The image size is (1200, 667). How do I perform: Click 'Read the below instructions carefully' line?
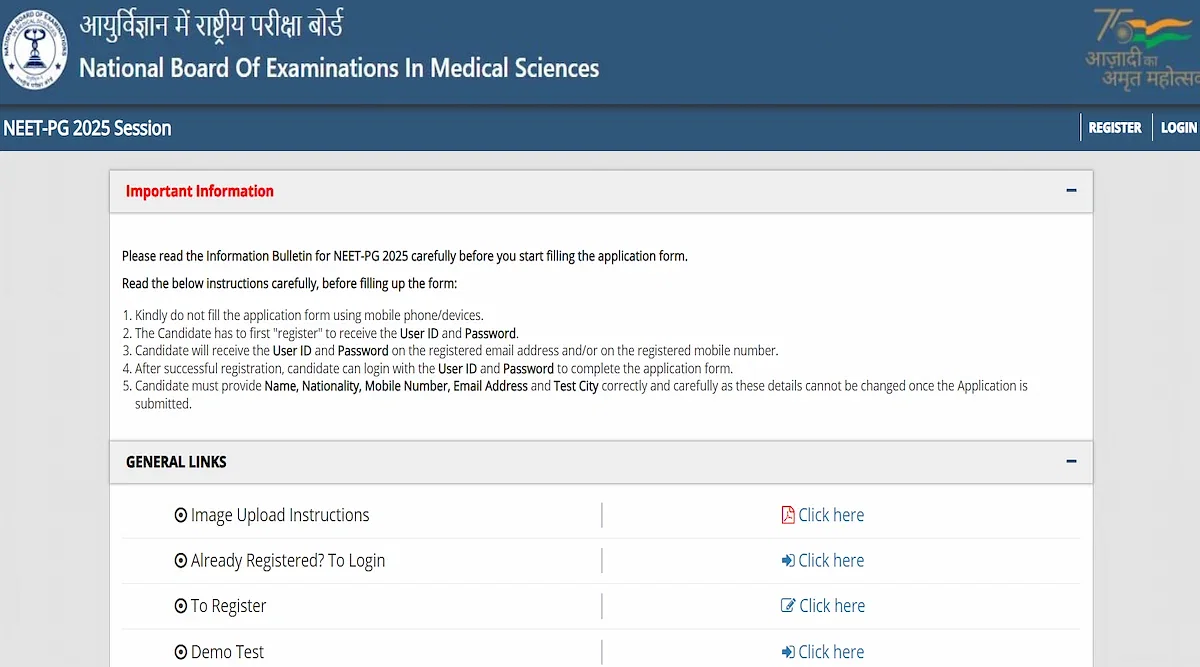pos(289,284)
